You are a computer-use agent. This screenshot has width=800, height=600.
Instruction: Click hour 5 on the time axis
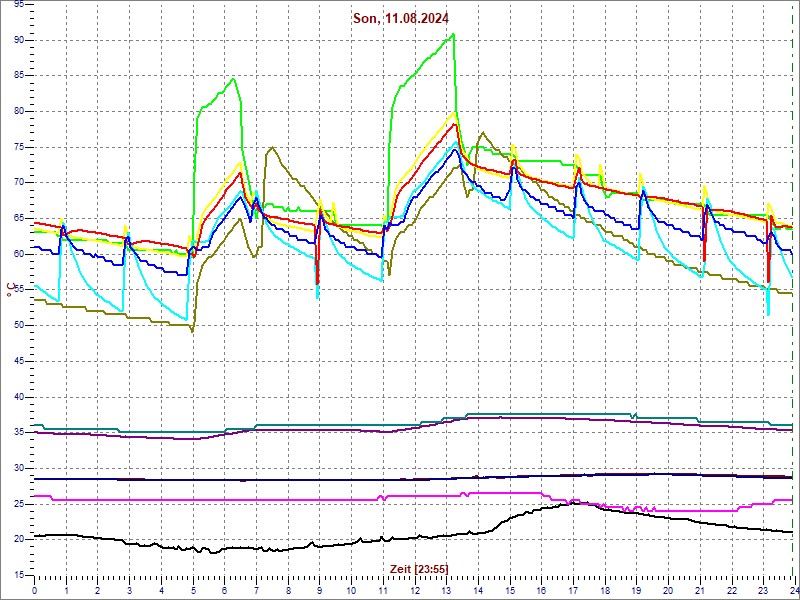193,589
